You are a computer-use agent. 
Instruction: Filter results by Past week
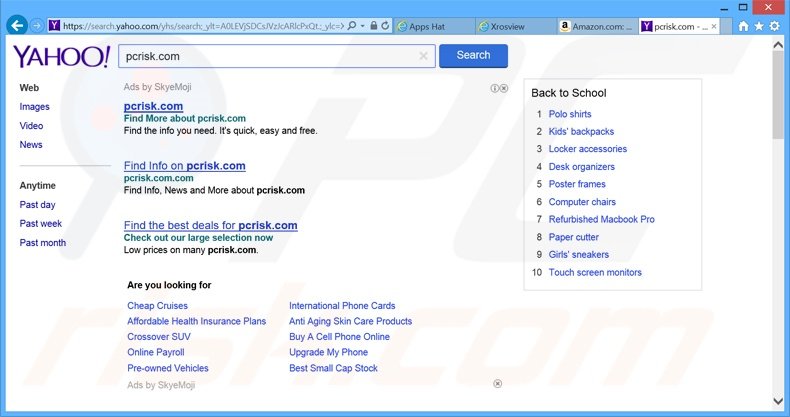pos(40,223)
